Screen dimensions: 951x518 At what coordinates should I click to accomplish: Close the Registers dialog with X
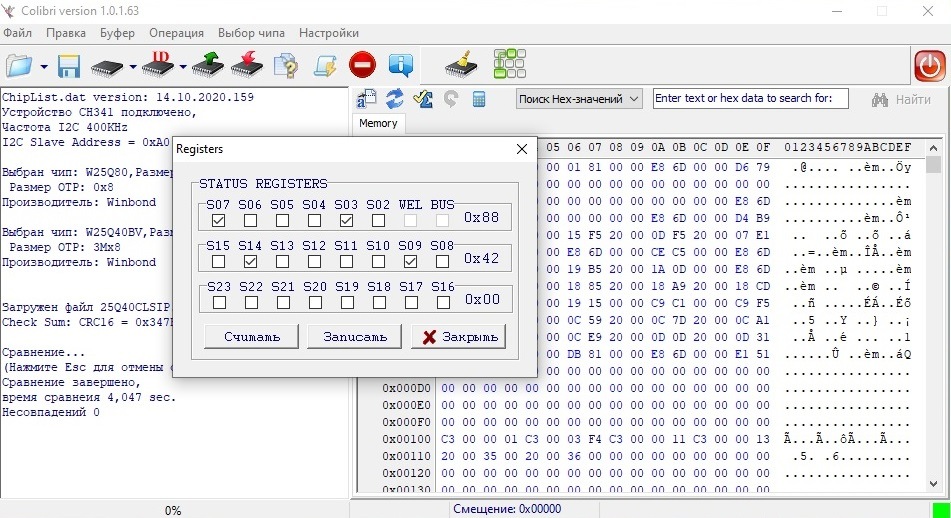pos(522,149)
